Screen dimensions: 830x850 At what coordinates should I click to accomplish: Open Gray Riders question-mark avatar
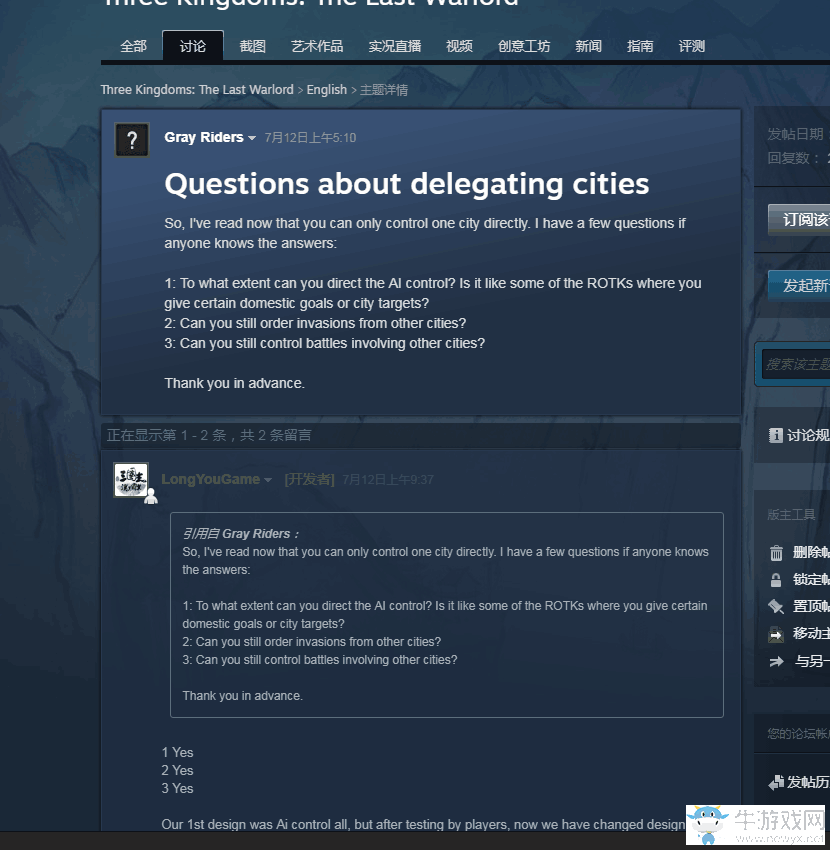point(132,140)
